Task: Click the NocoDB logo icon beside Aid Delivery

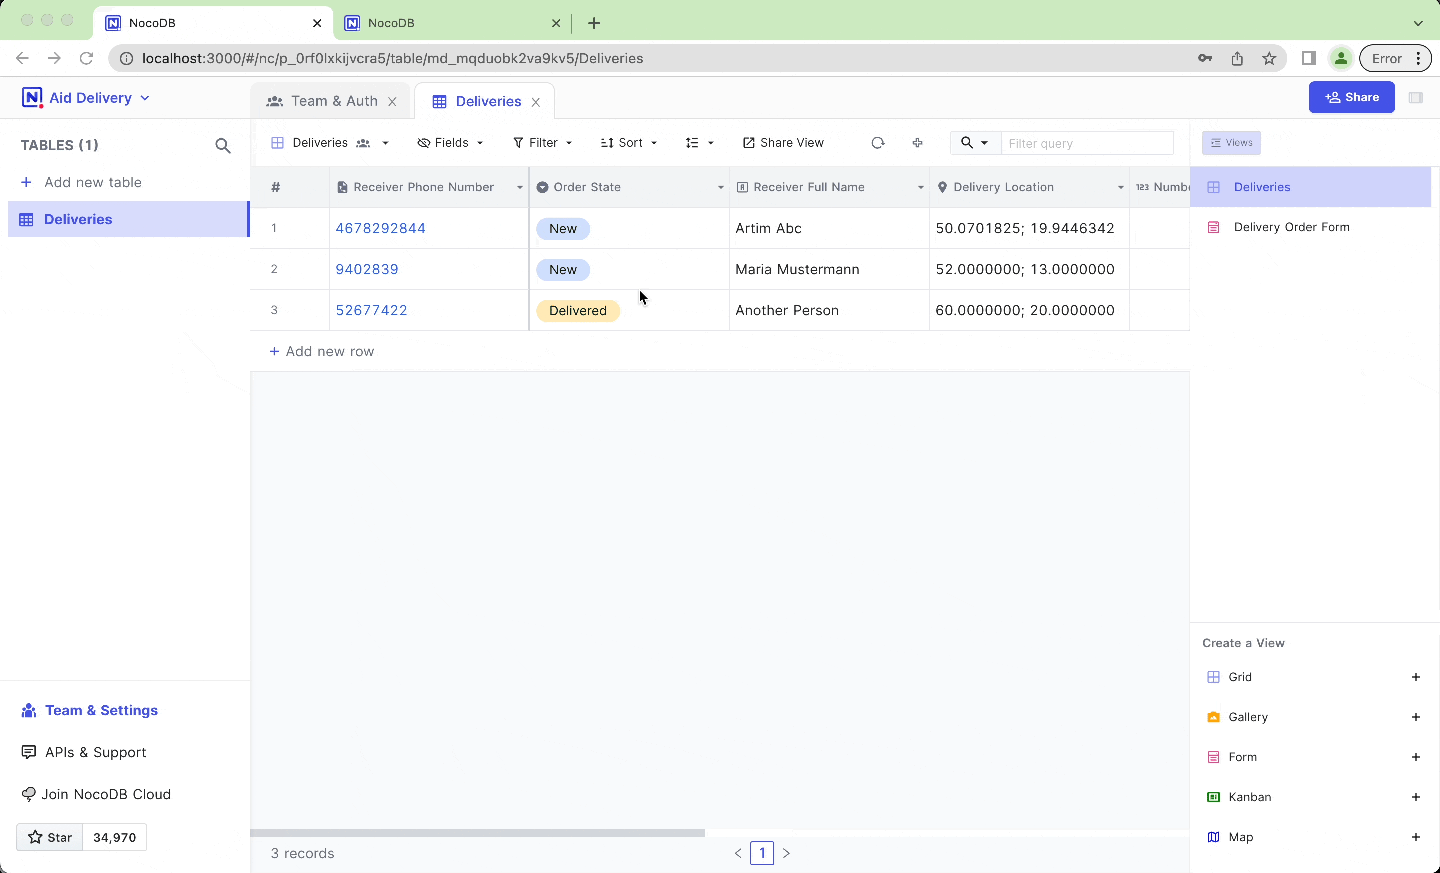Action: 32,97
